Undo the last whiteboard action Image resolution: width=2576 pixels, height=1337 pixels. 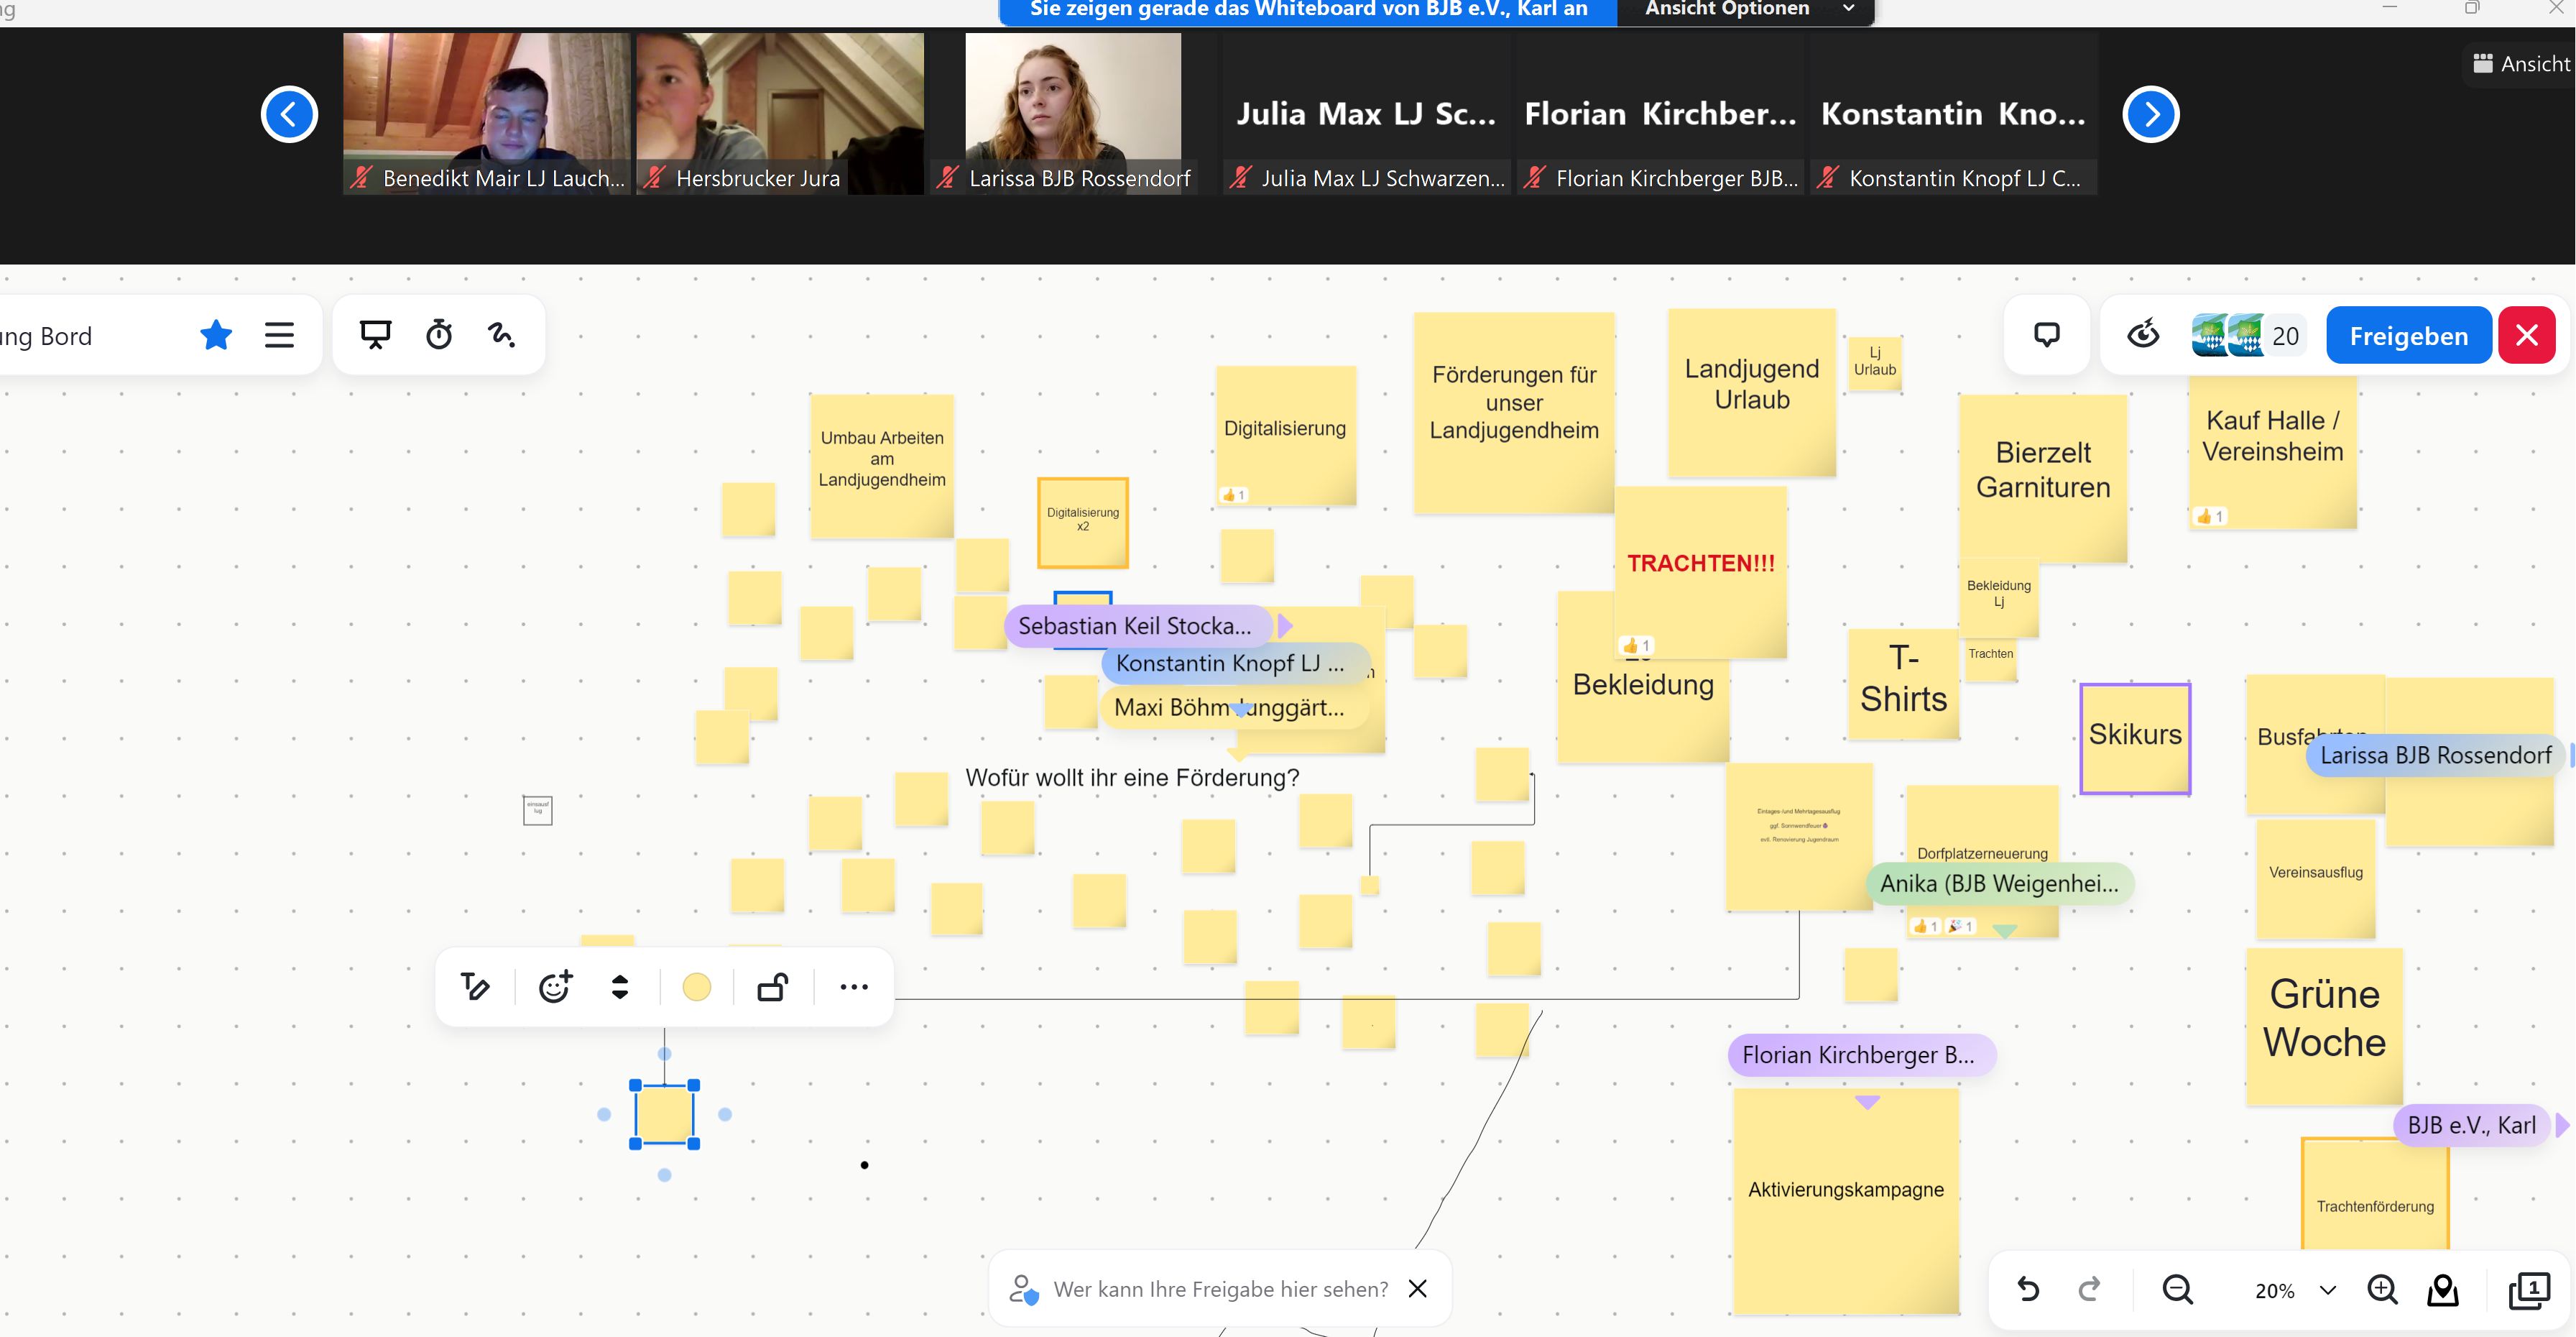pyautogui.click(x=2028, y=1290)
